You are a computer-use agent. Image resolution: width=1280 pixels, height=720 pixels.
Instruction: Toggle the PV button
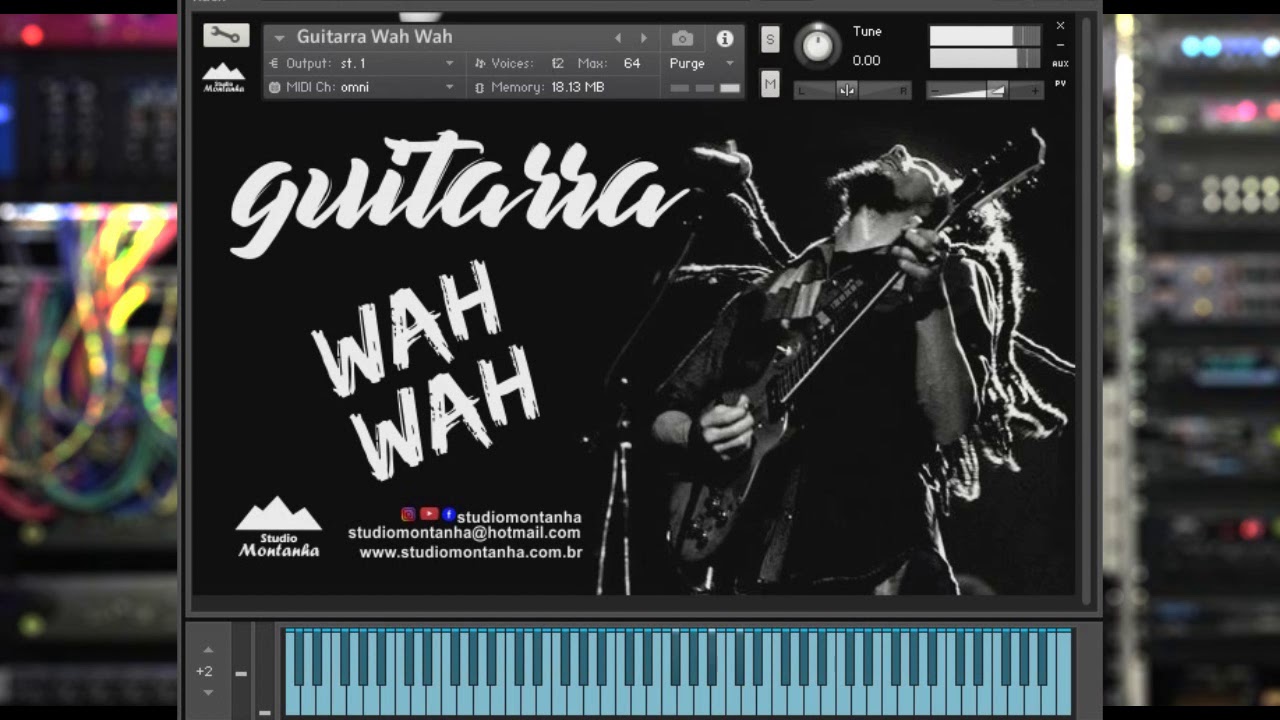[1060, 84]
